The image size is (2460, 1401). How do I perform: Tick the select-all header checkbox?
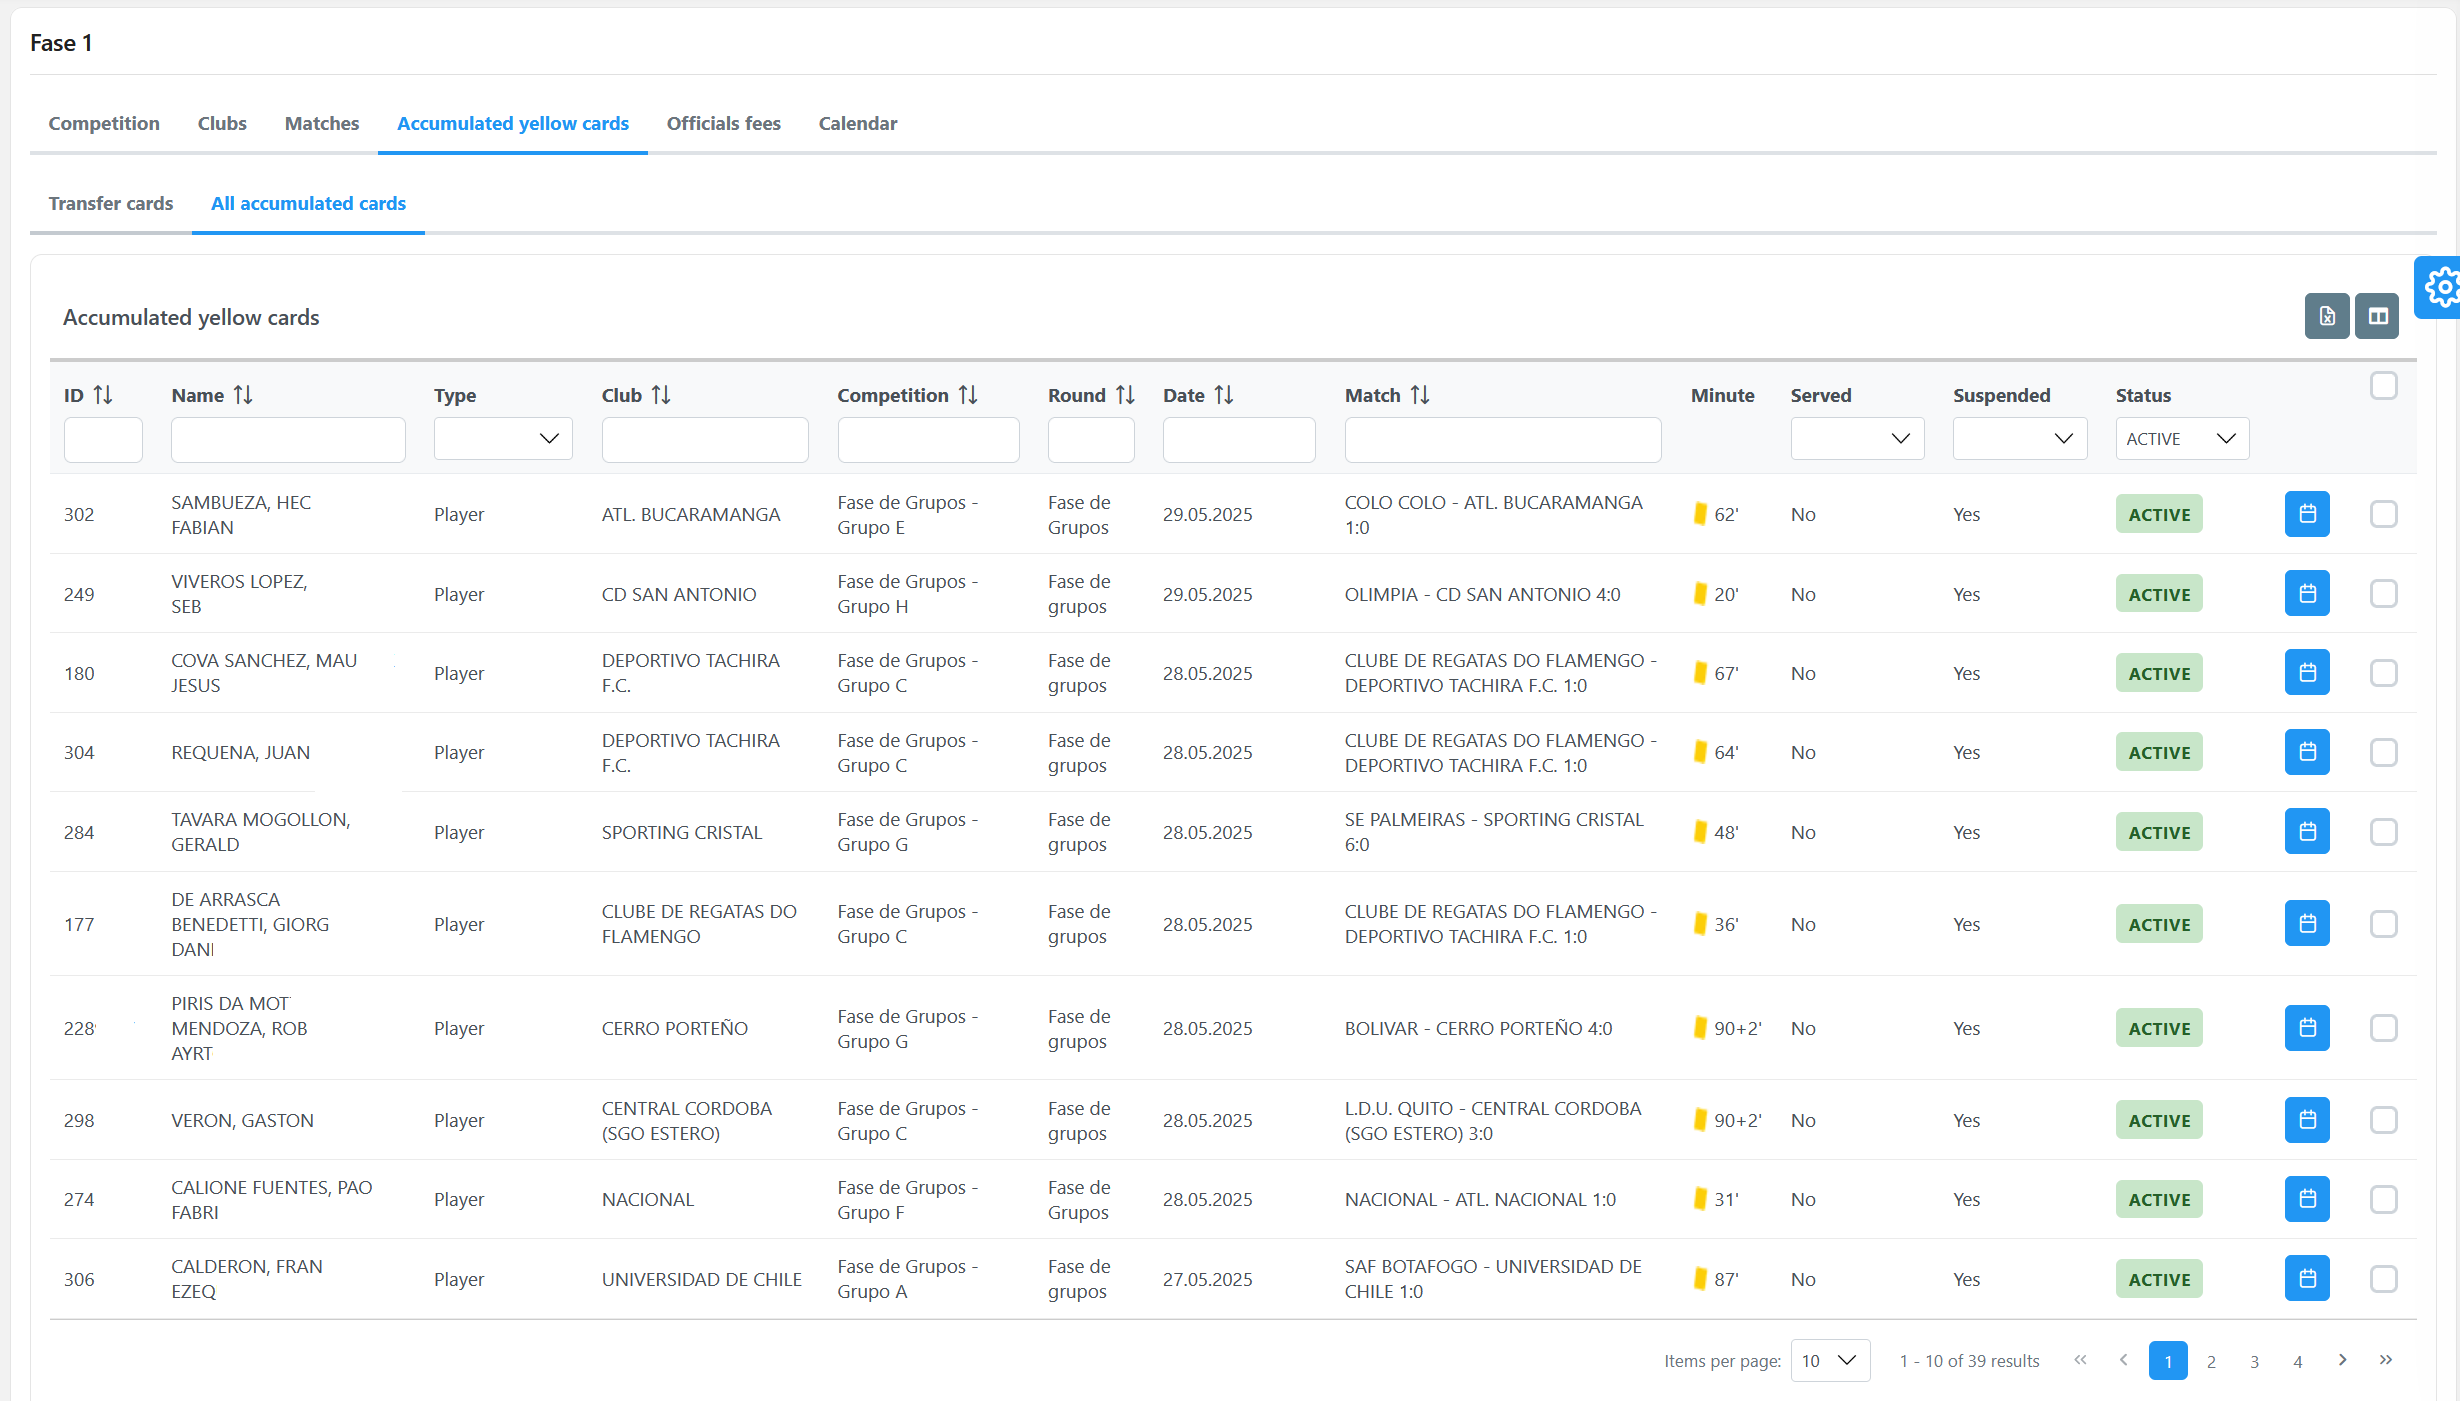click(x=2384, y=386)
